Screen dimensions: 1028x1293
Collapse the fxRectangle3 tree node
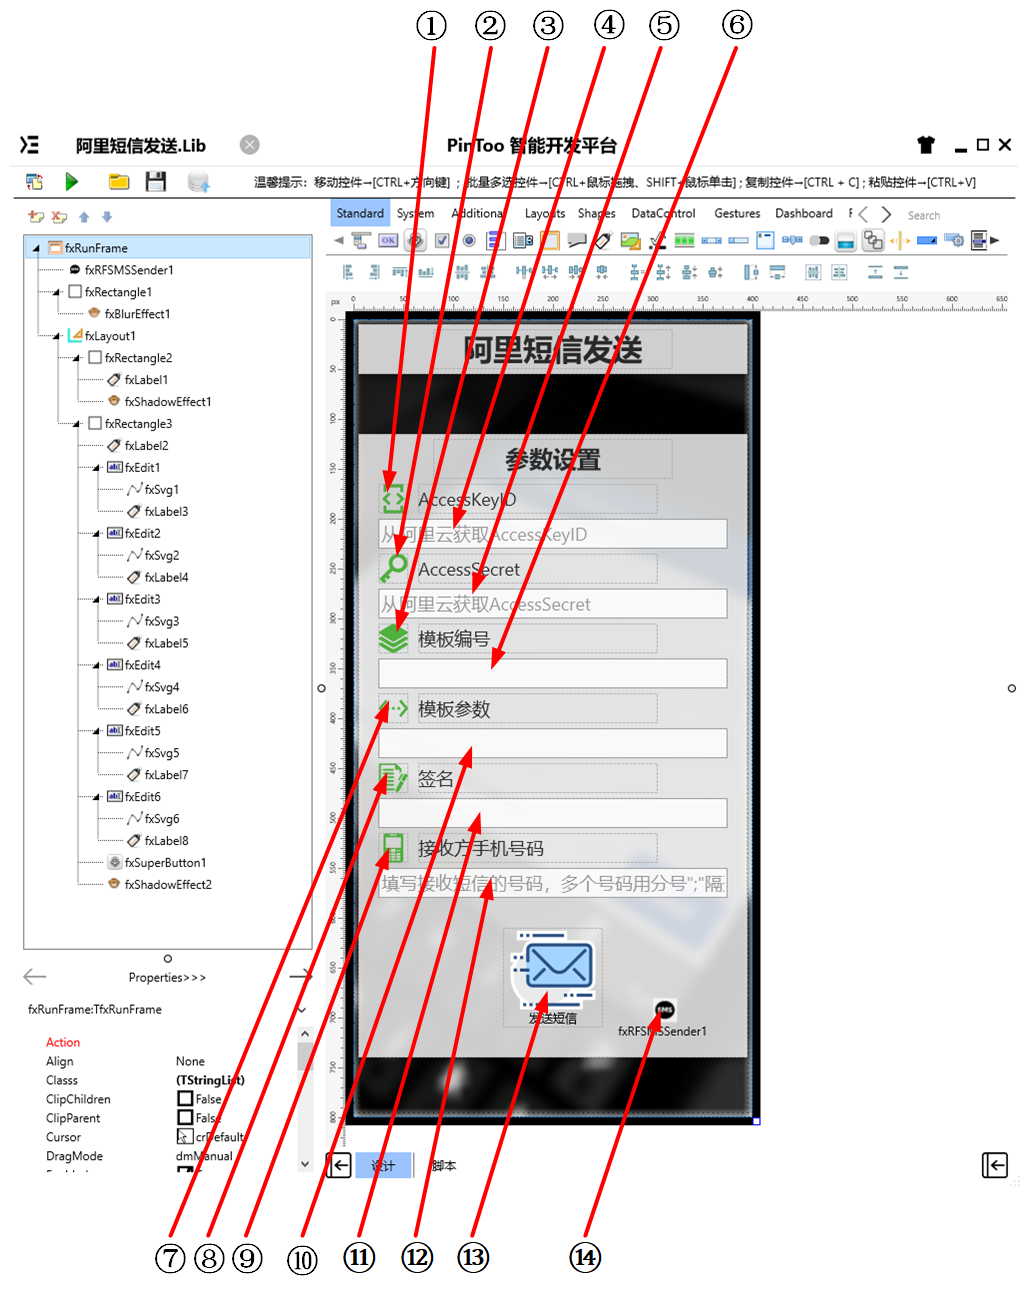pyautogui.click(x=76, y=424)
